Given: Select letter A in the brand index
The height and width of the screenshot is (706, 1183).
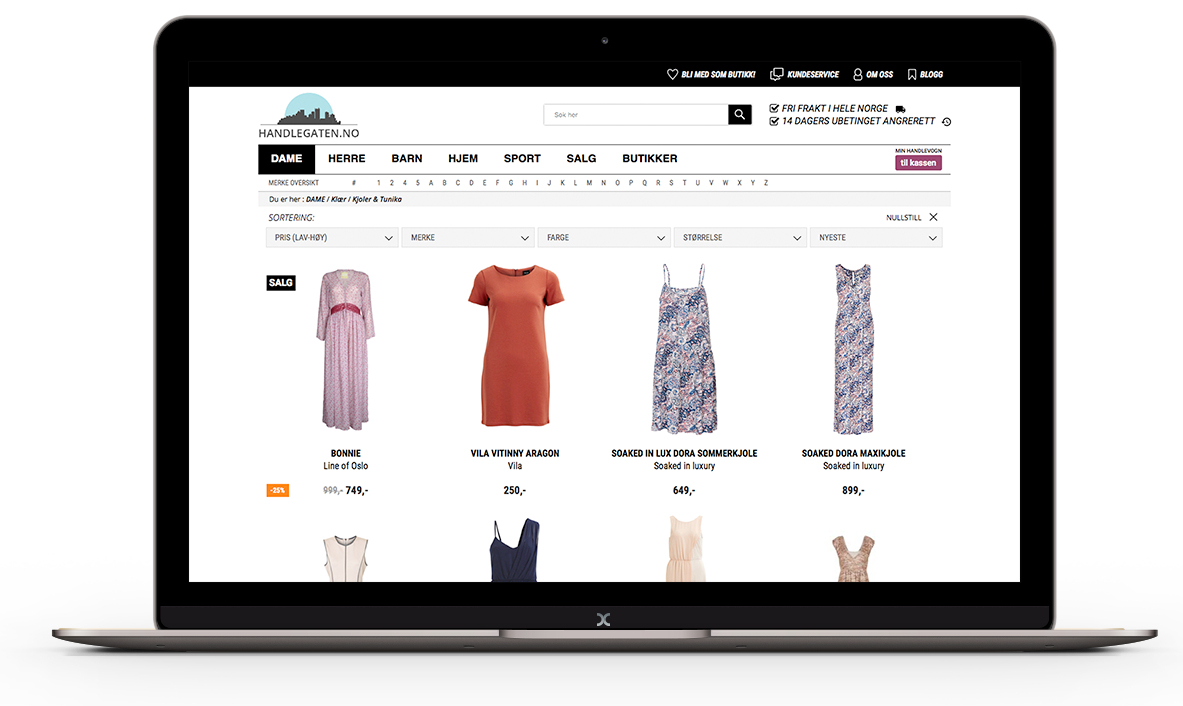Looking at the screenshot, I should 431,183.
